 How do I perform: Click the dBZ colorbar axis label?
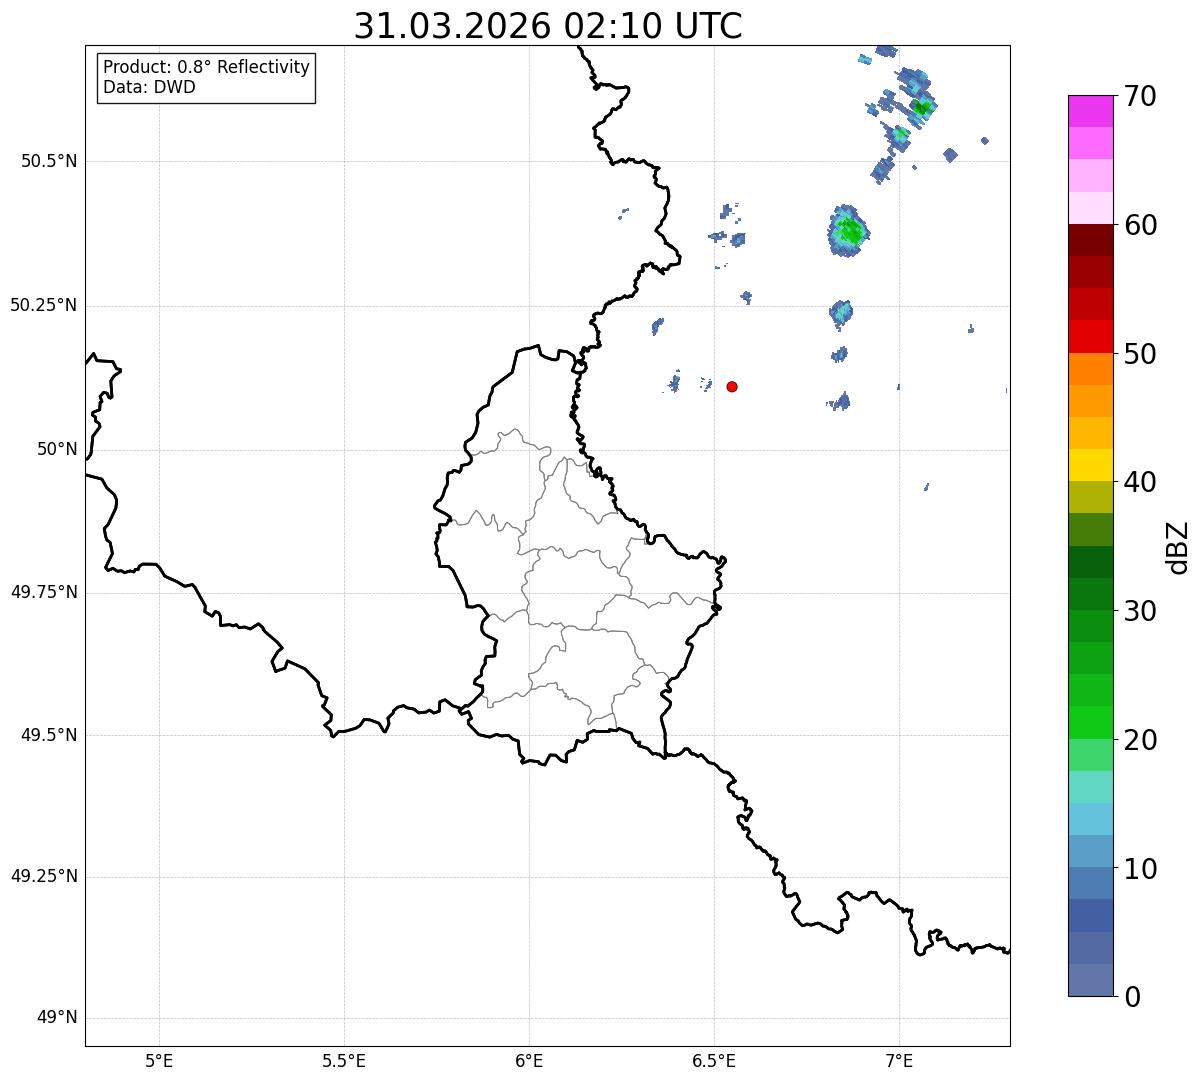[1178, 547]
